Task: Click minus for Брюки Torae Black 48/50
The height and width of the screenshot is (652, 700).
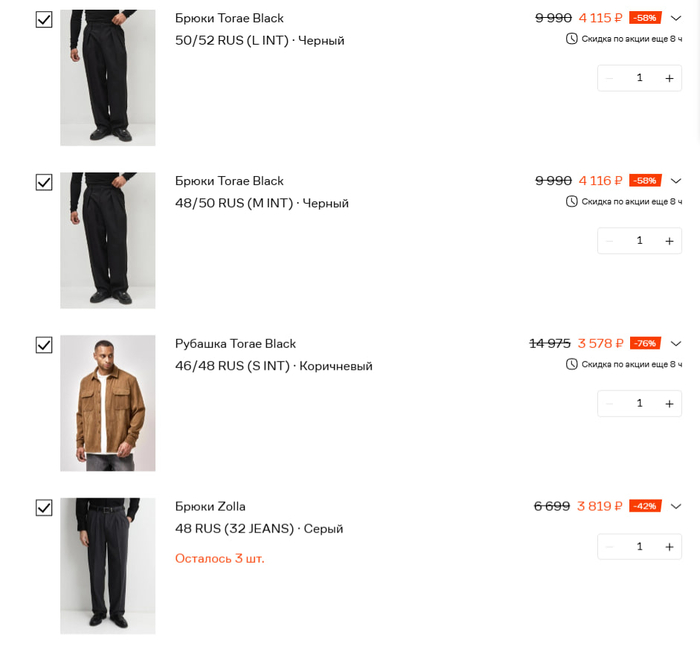Action: click(x=609, y=241)
